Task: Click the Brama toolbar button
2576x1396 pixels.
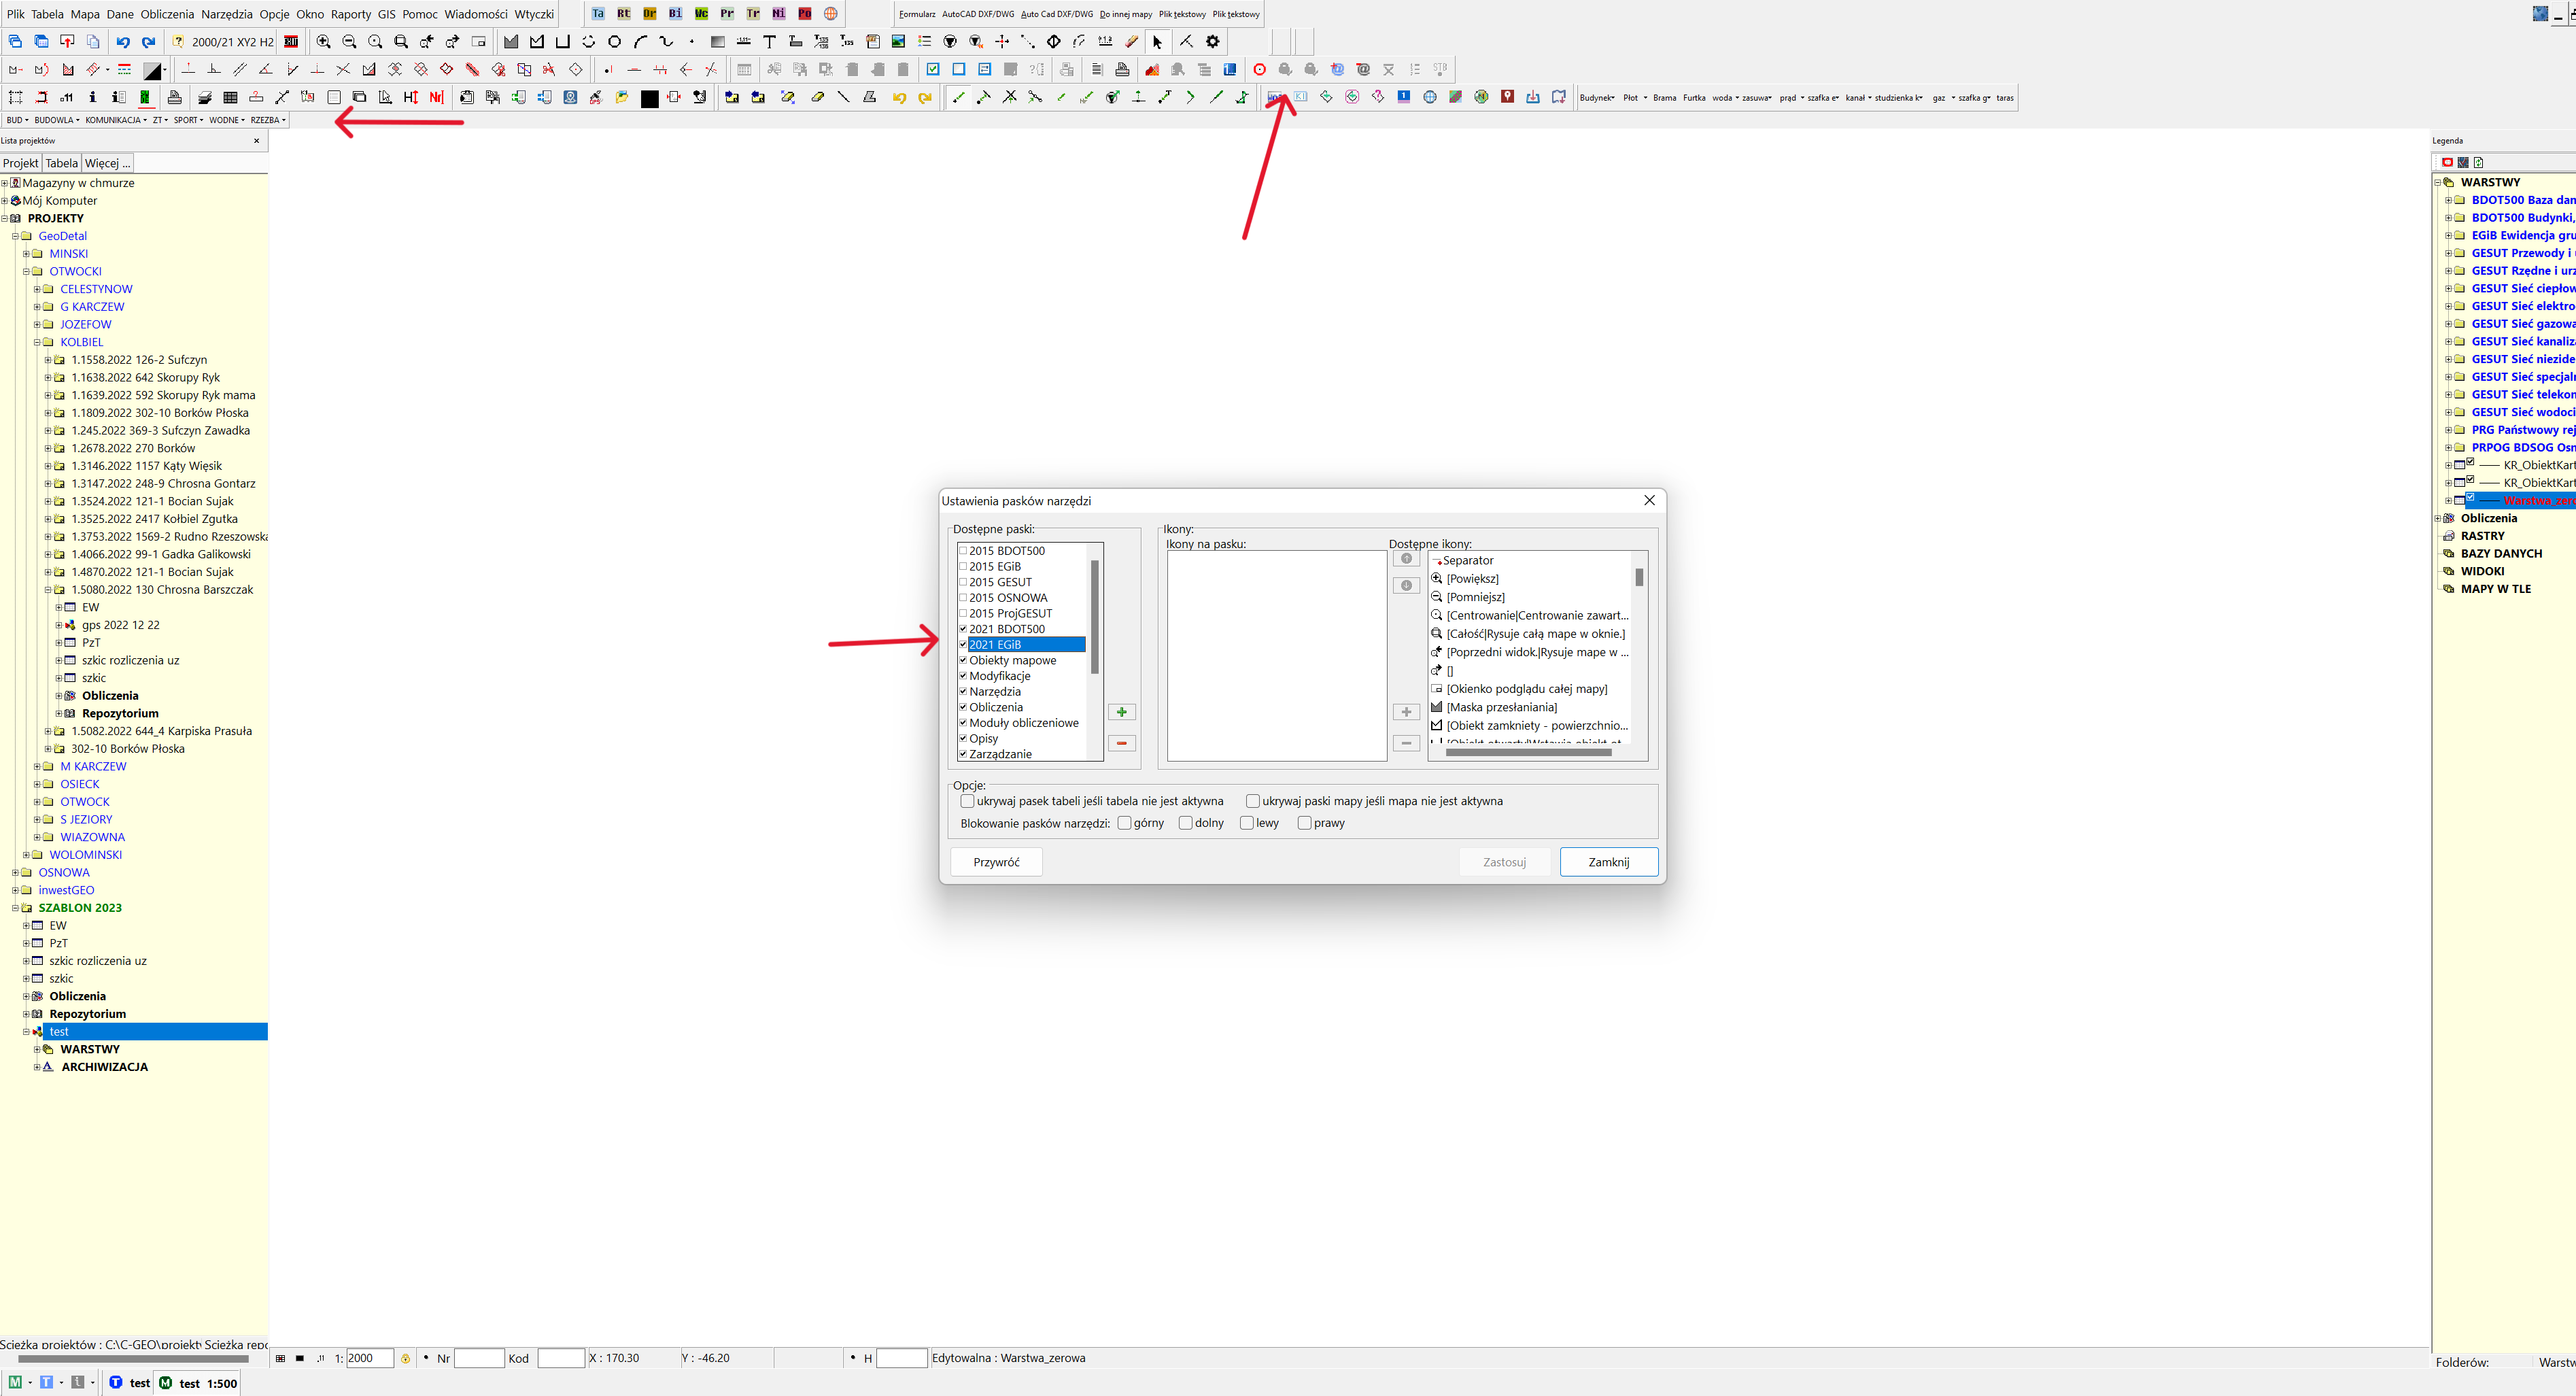Action: [1664, 98]
